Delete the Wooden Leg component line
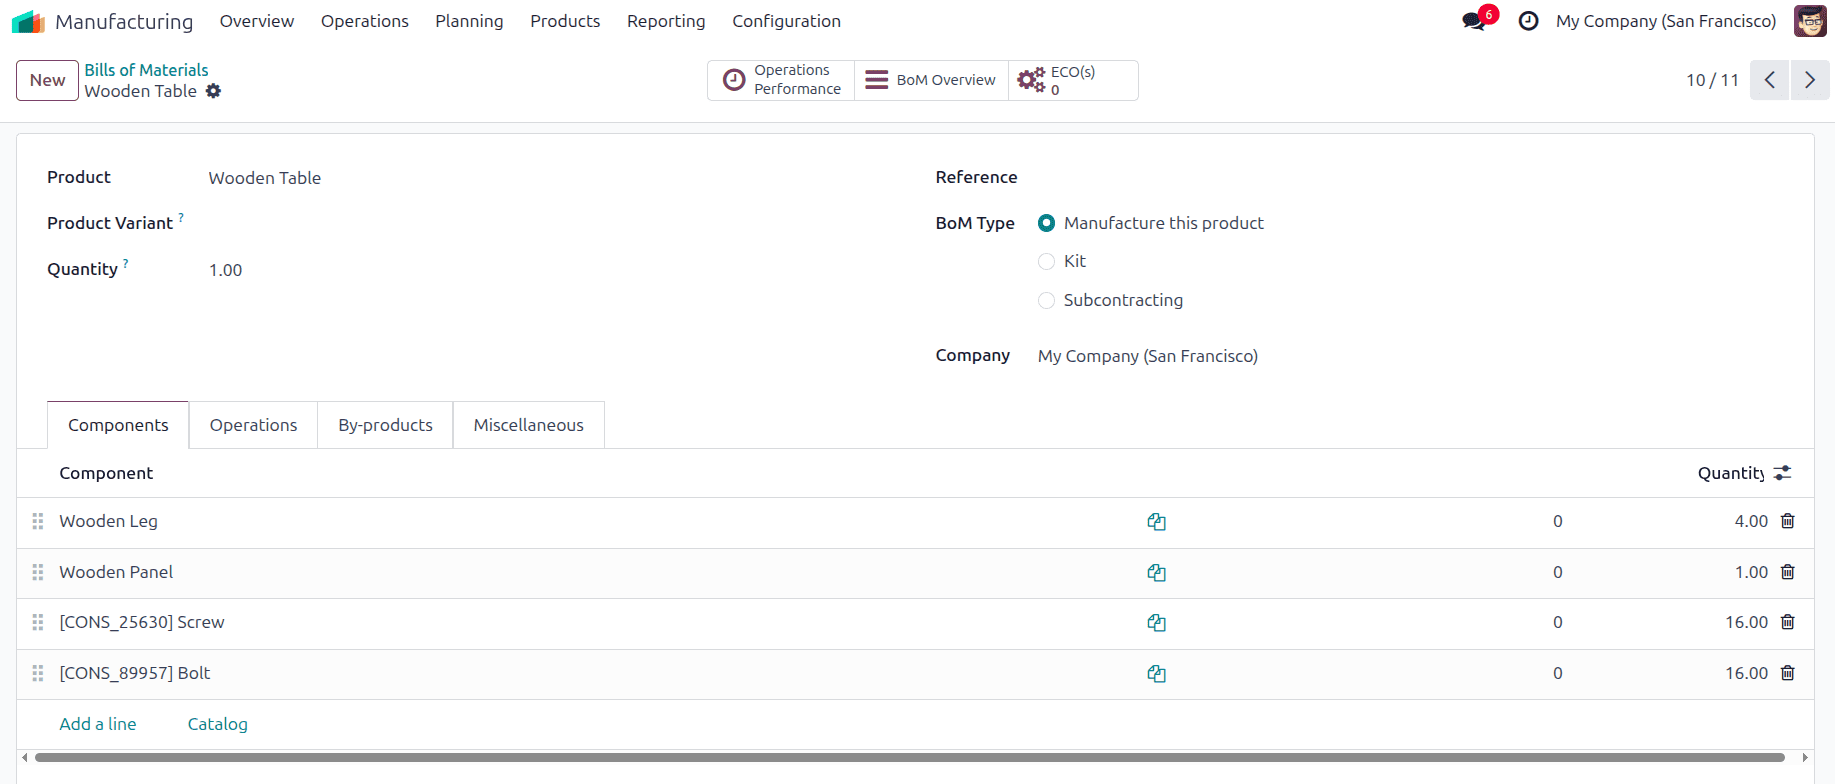 pyautogui.click(x=1788, y=521)
